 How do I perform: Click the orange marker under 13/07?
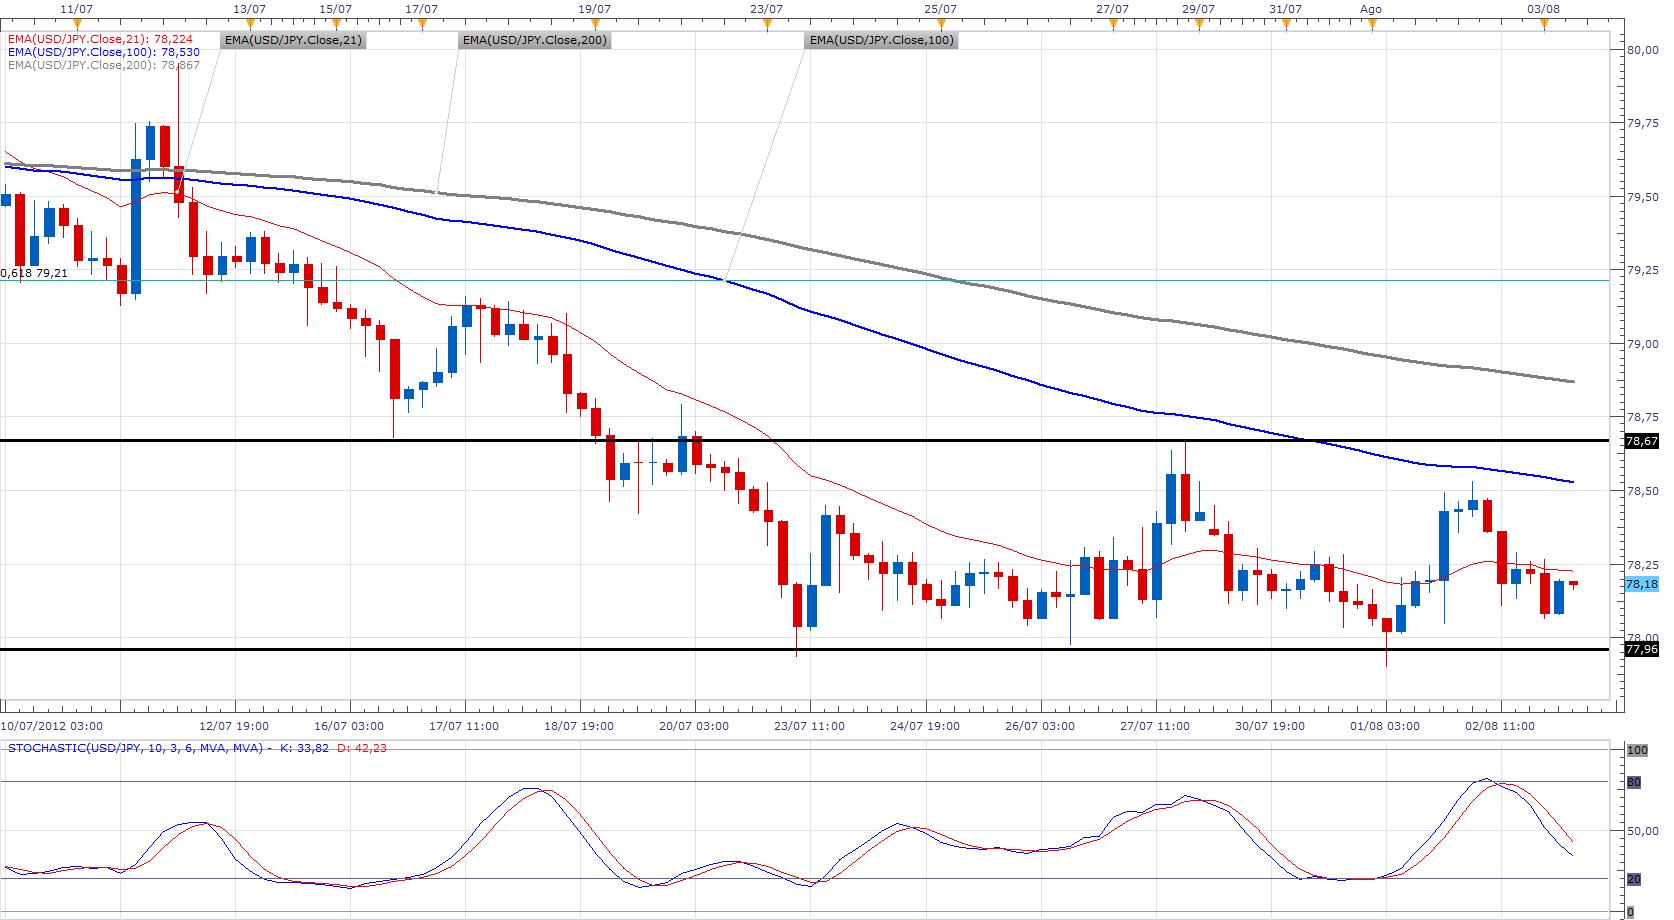pos(249,23)
